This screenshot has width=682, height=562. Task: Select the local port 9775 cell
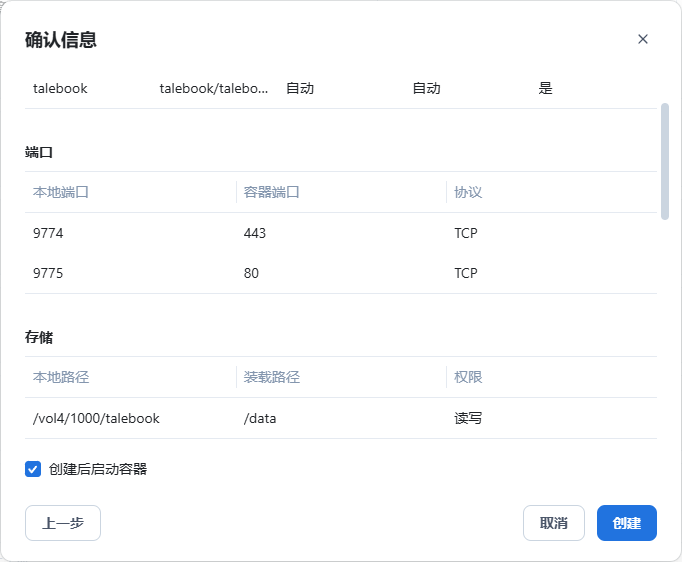[48, 273]
